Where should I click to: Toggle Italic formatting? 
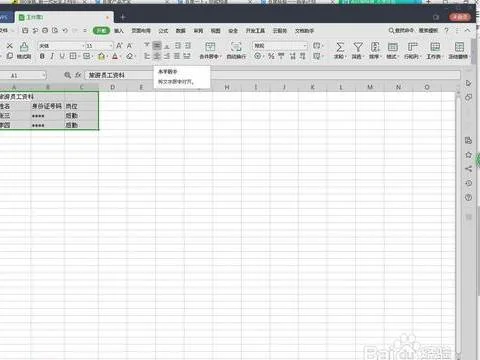(x=52, y=56)
